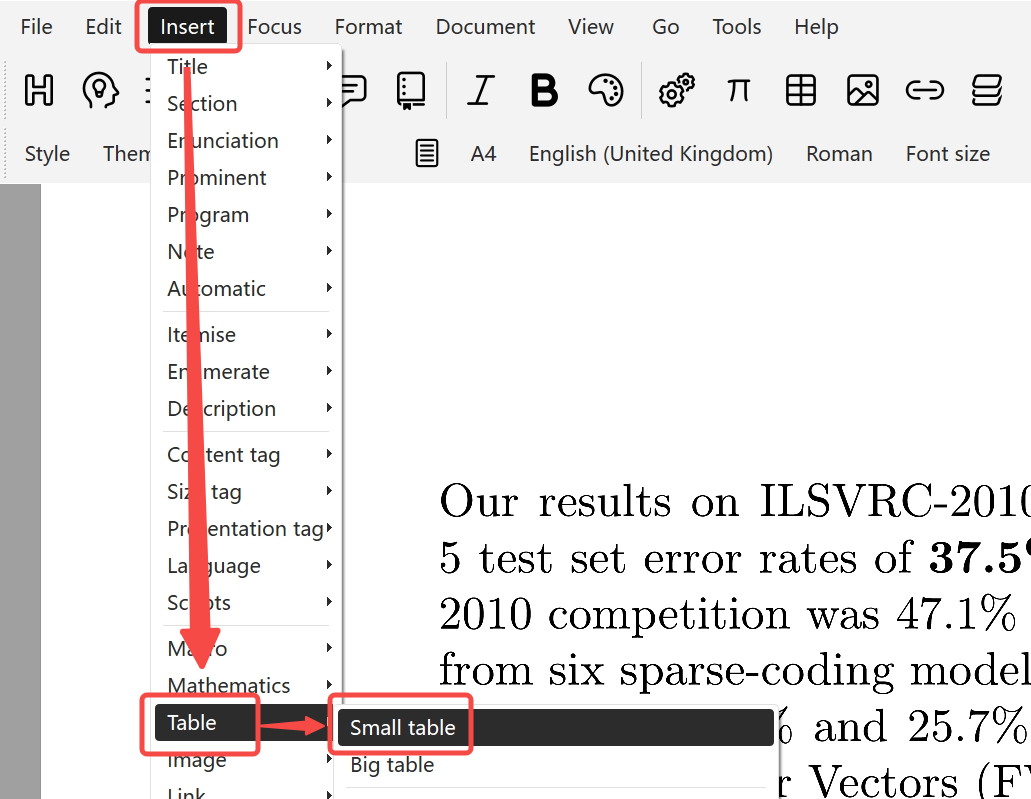Image resolution: width=1031 pixels, height=799 pixels.
Task: Change the A4 page size
Action: (x=483, y=153)
